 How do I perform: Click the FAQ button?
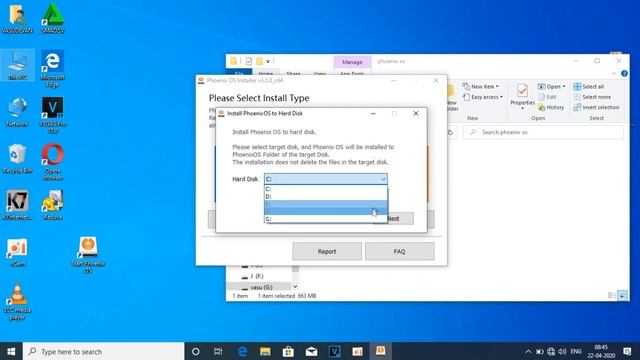point(400,251)
